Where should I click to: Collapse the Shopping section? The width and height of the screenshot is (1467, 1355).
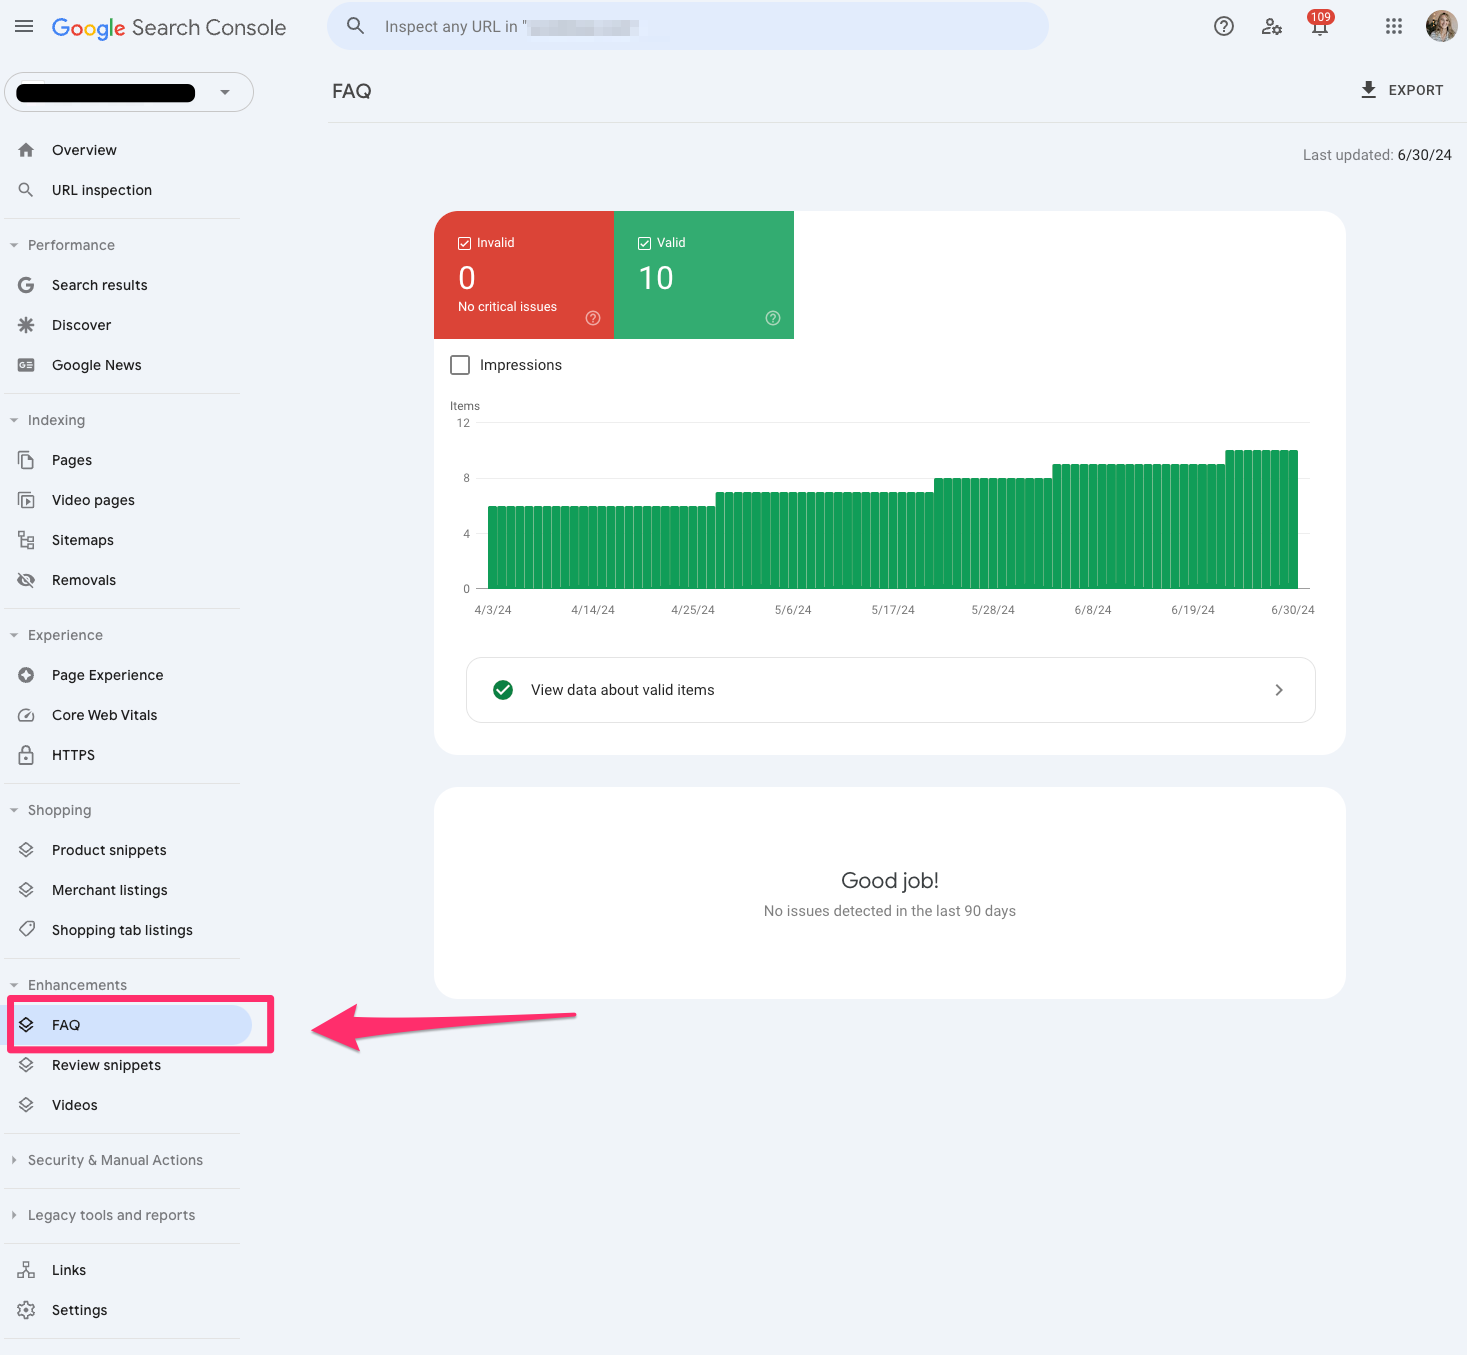[x=14, y=810]
